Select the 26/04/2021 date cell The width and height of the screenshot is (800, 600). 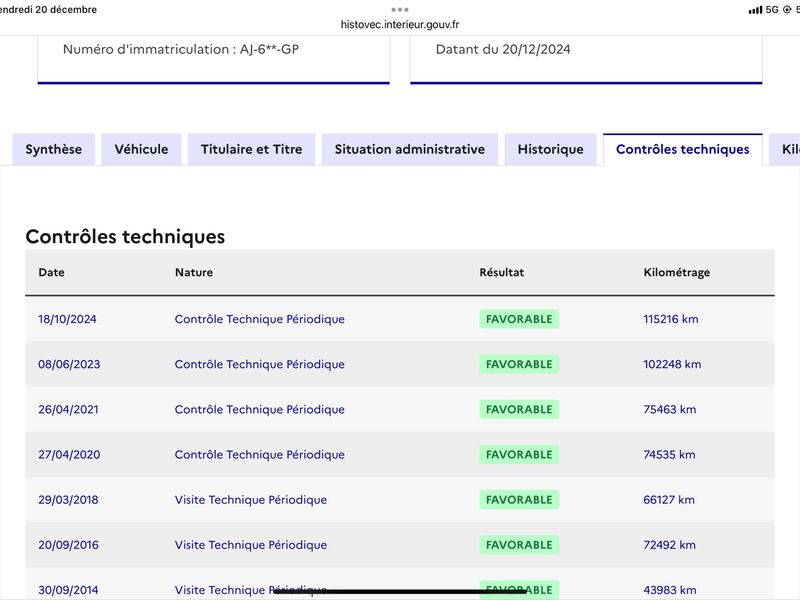point(68,410)
